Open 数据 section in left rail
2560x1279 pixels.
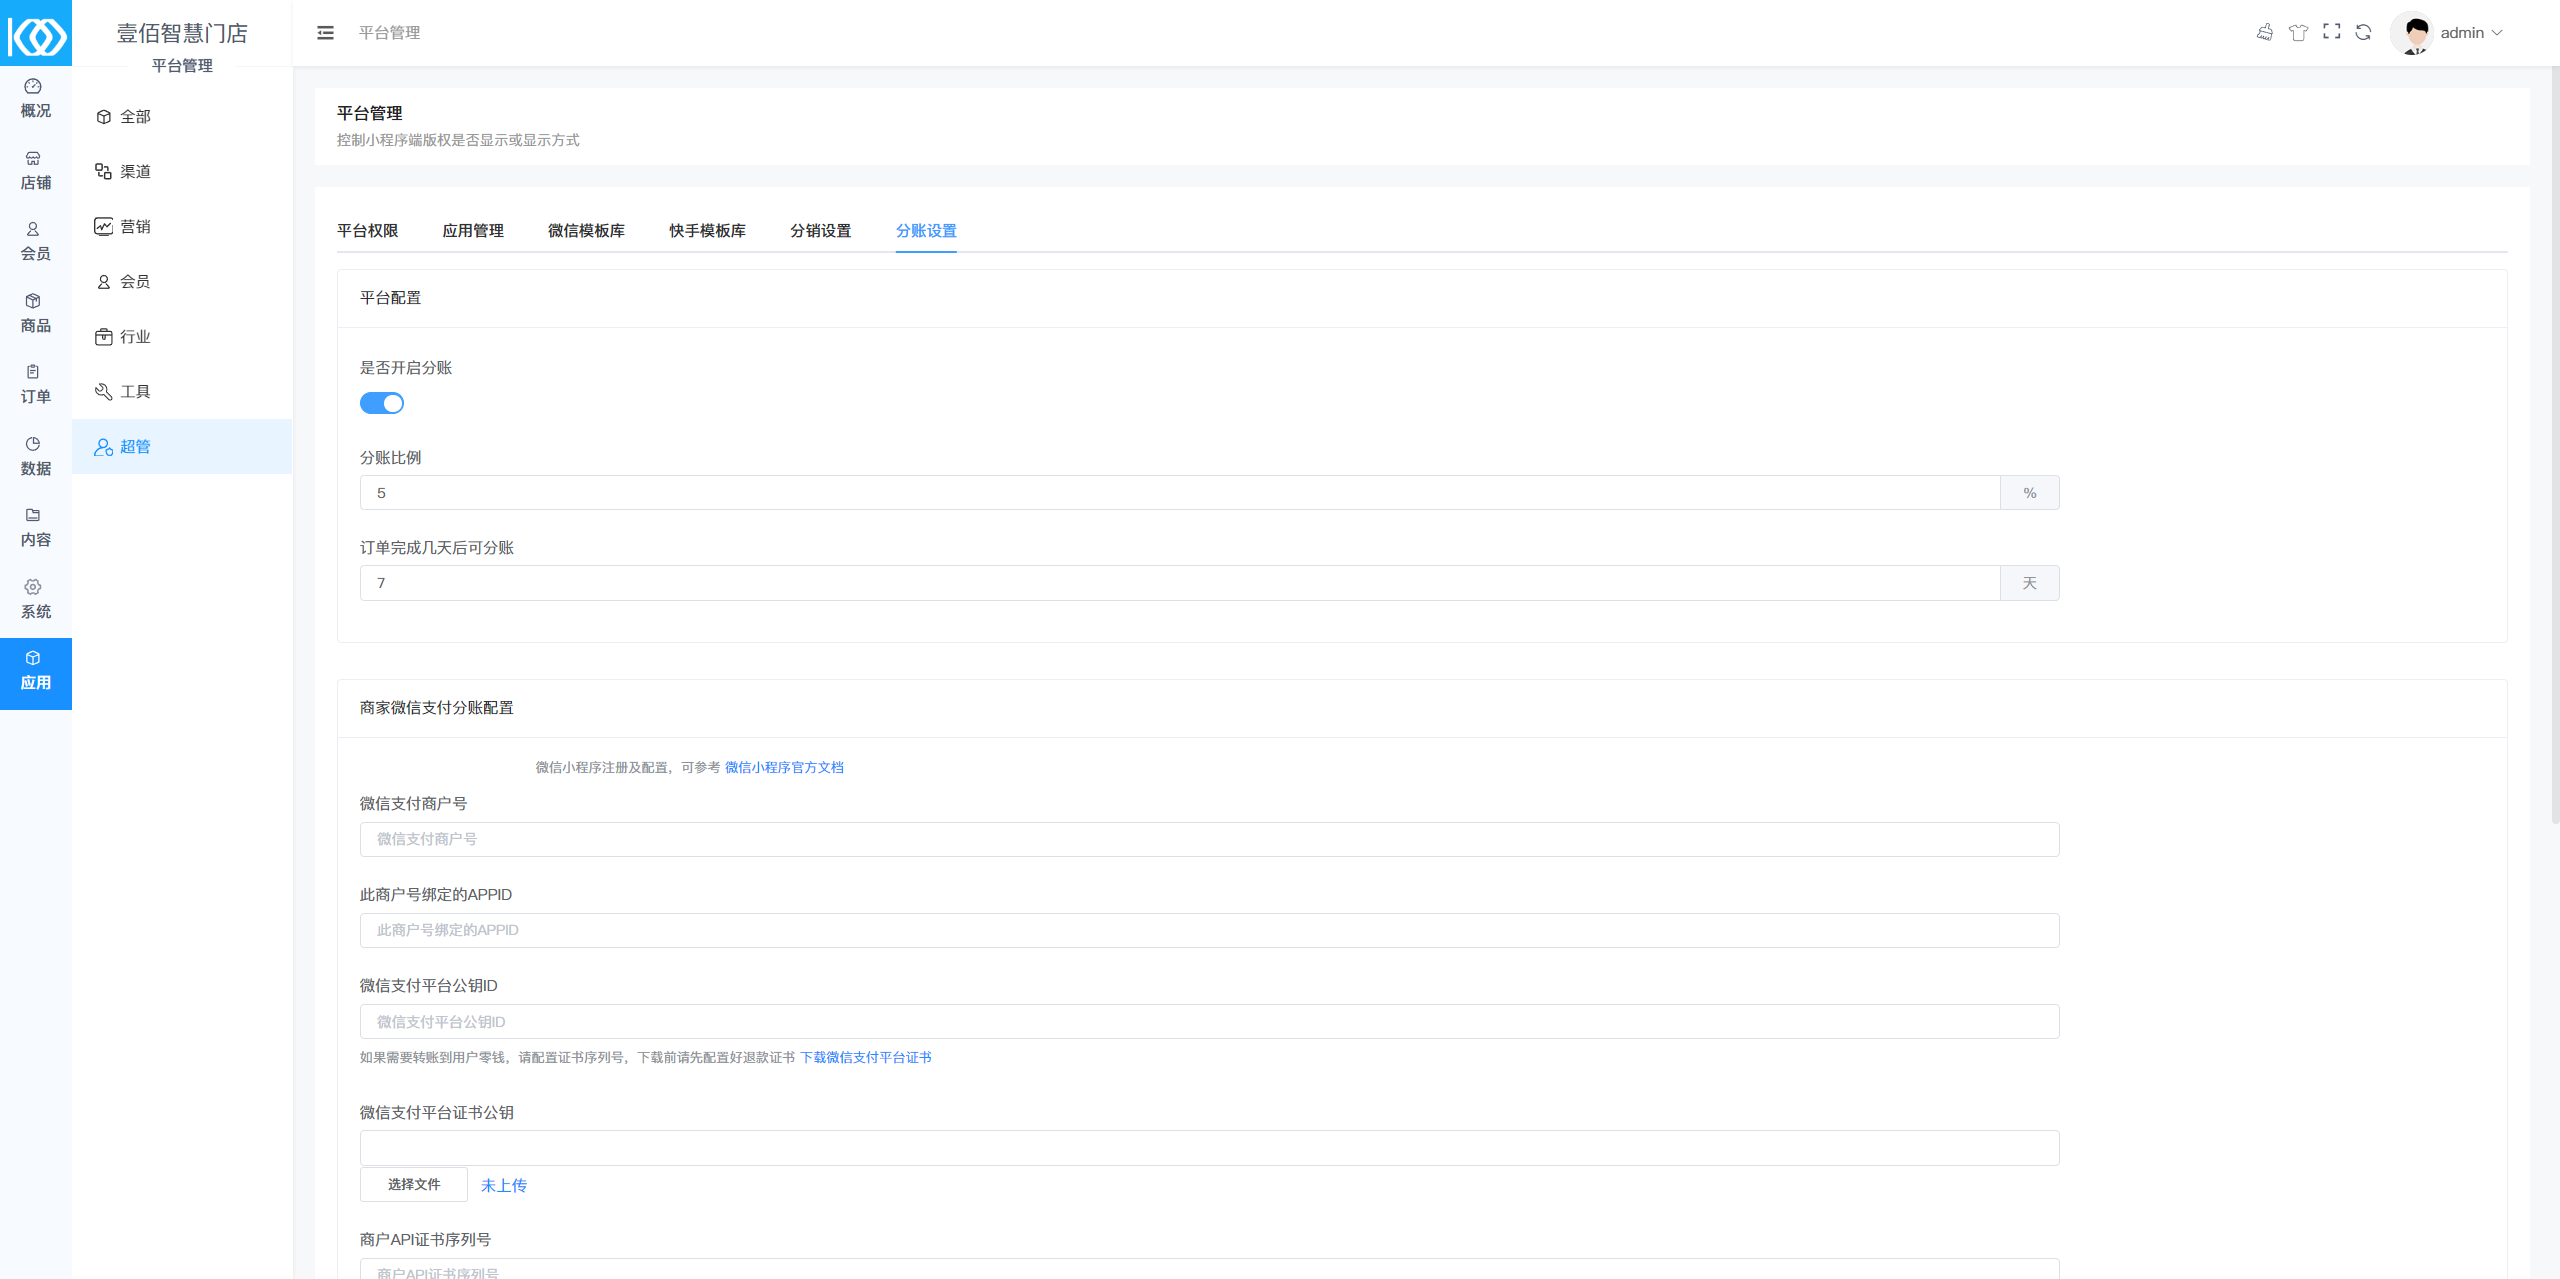(x=35, y=456)
